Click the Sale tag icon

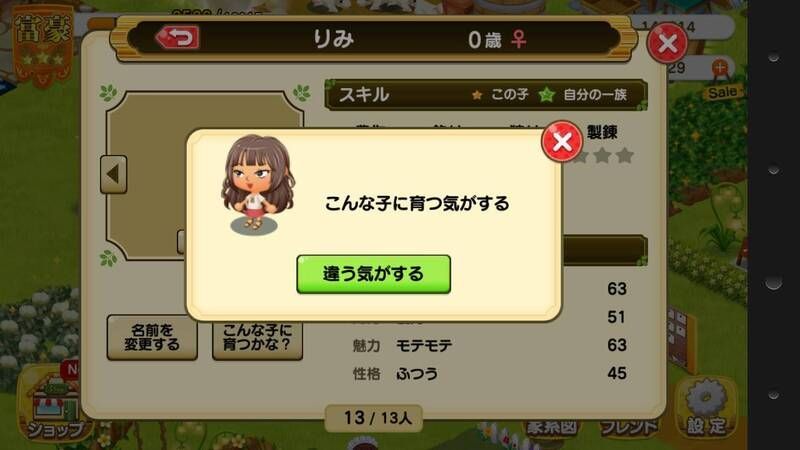click(x=722, y=92)
